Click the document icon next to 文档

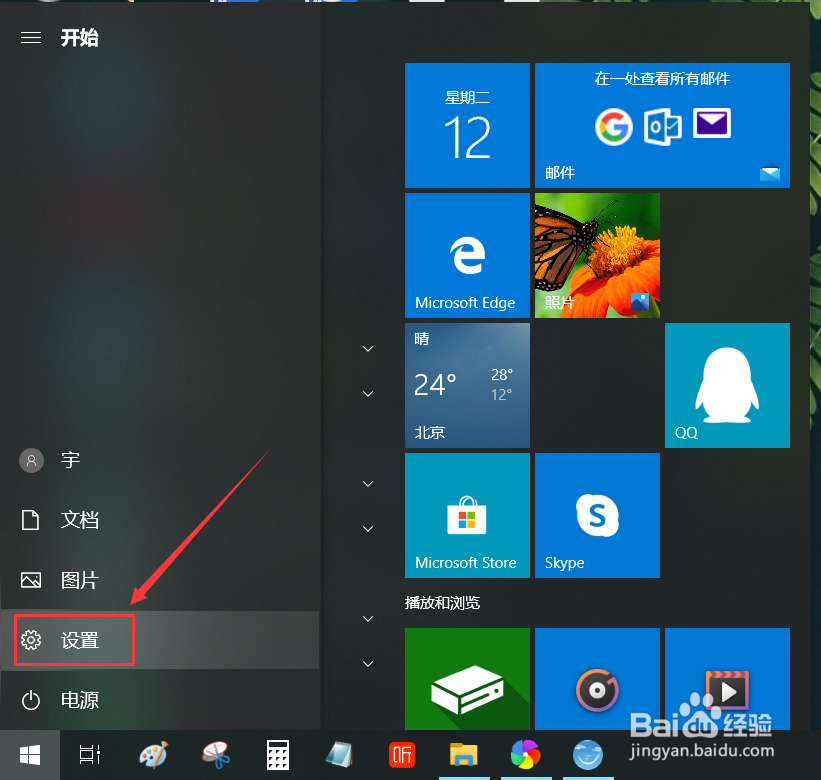(x=30, y=520)
